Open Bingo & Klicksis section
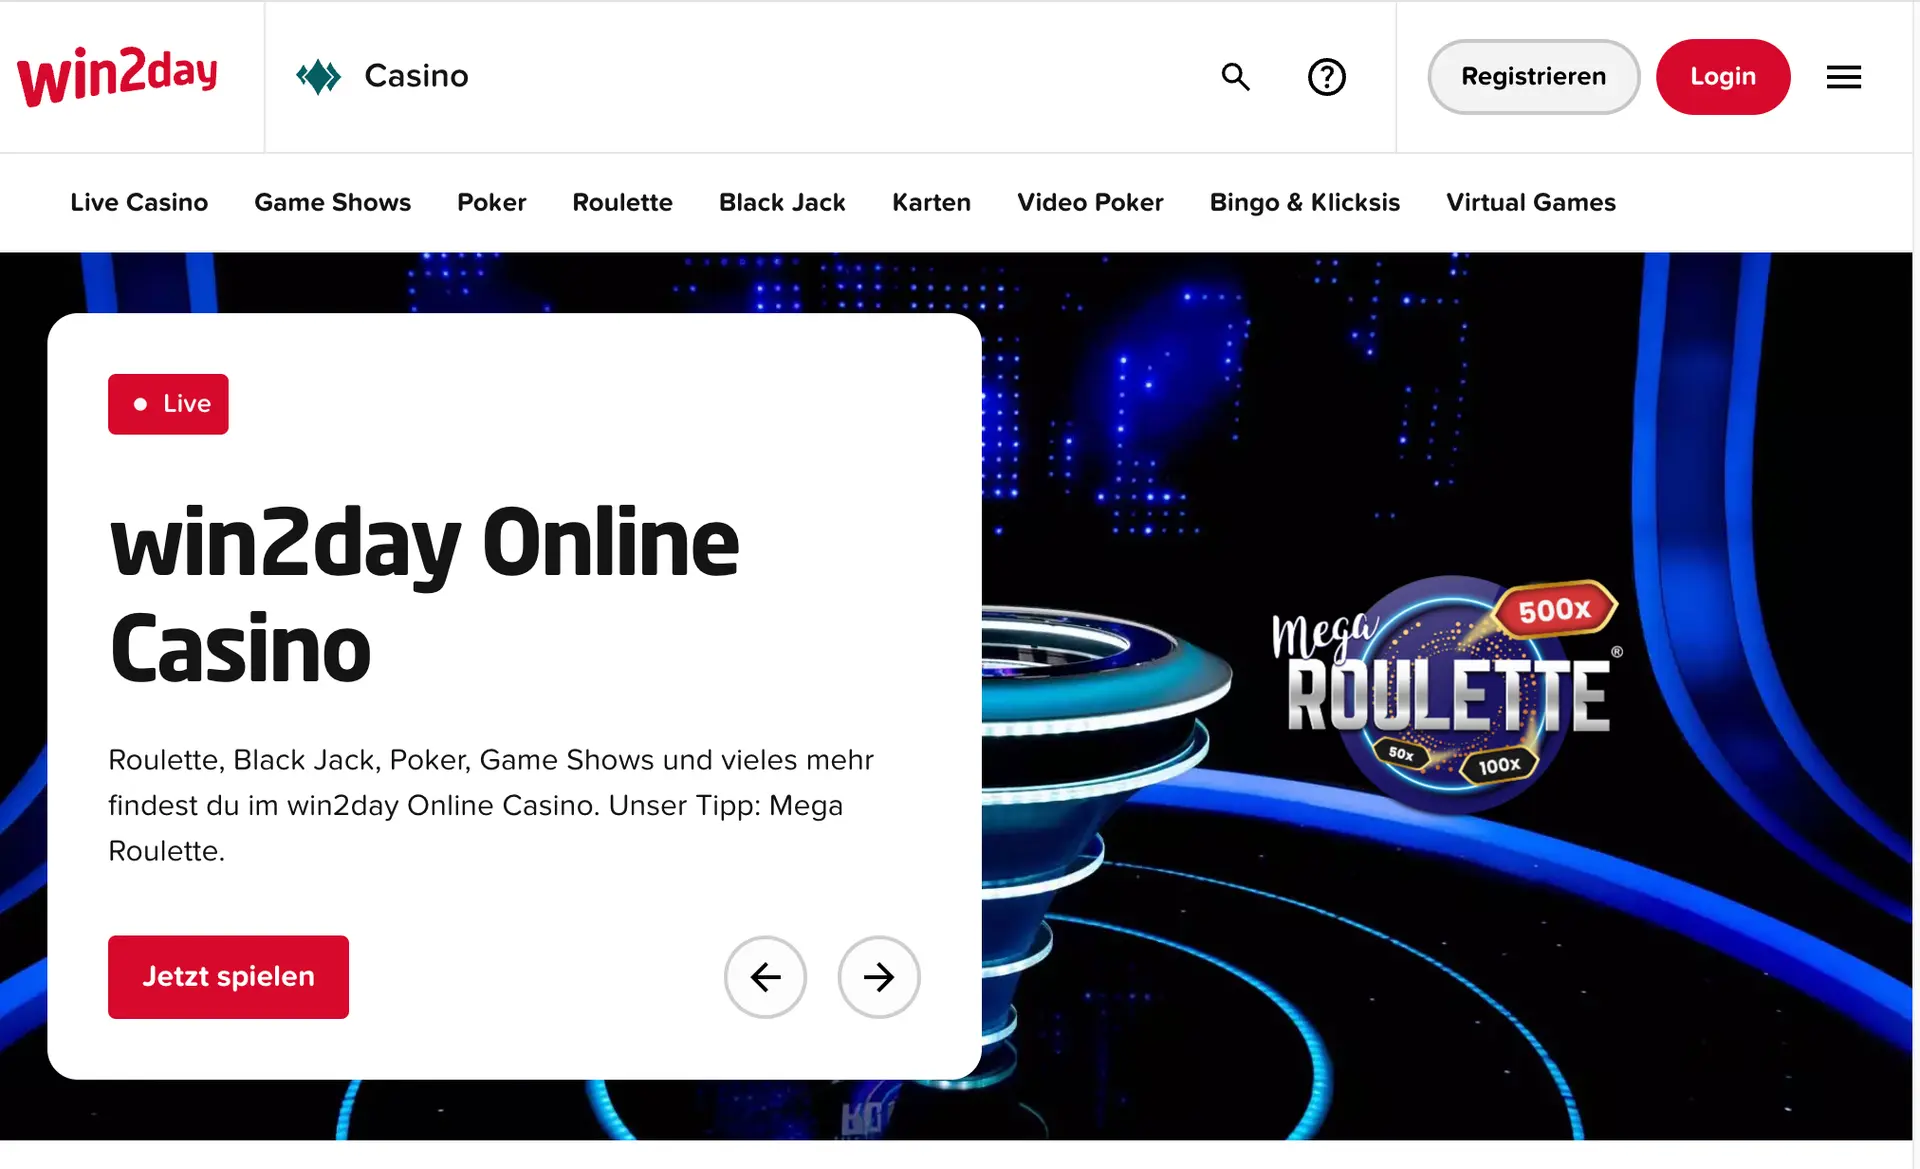Image resolution: width=1920 pixels, height=1169 pixels. [x=1304, y=202]
